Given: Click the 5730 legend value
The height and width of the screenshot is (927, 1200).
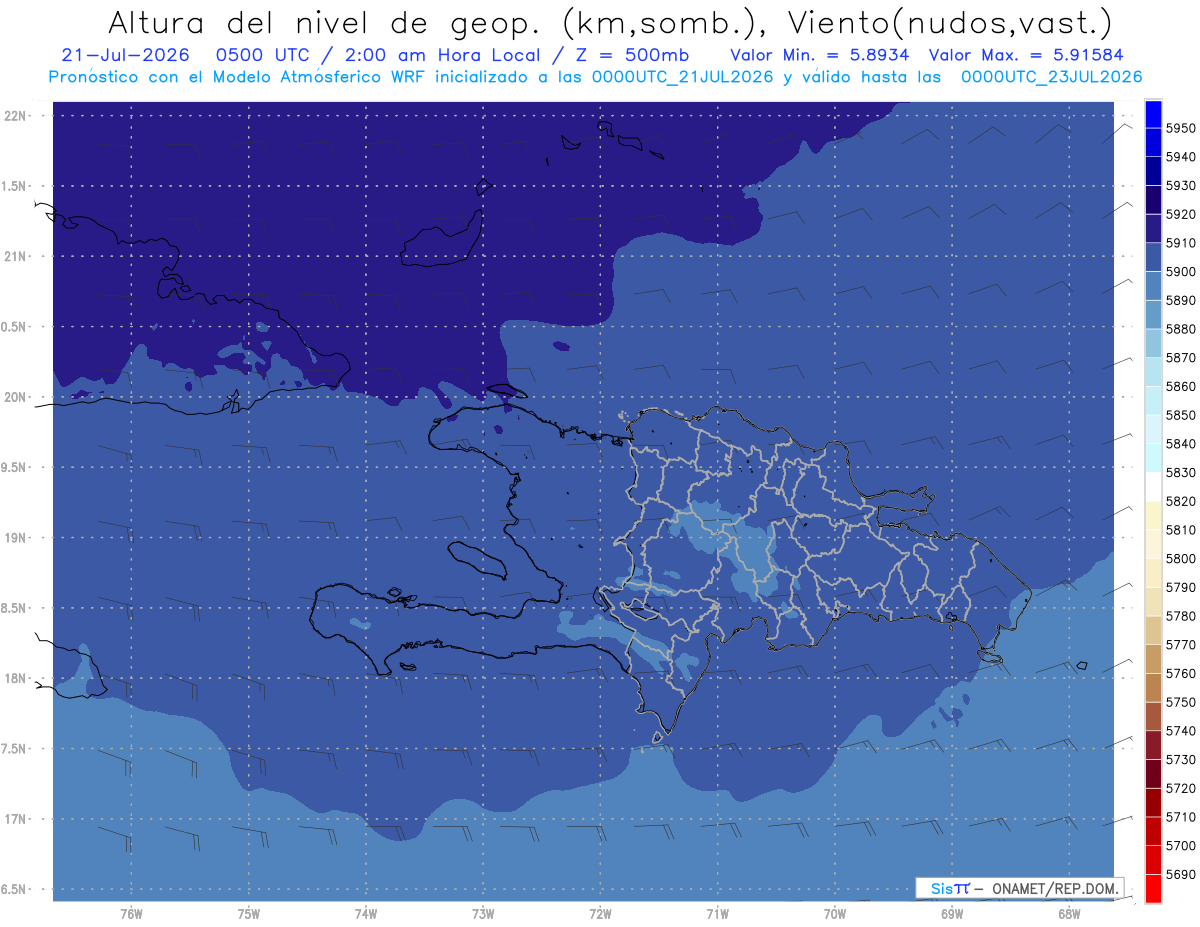Looking at the screenshot, I should tap(1180, 760).
